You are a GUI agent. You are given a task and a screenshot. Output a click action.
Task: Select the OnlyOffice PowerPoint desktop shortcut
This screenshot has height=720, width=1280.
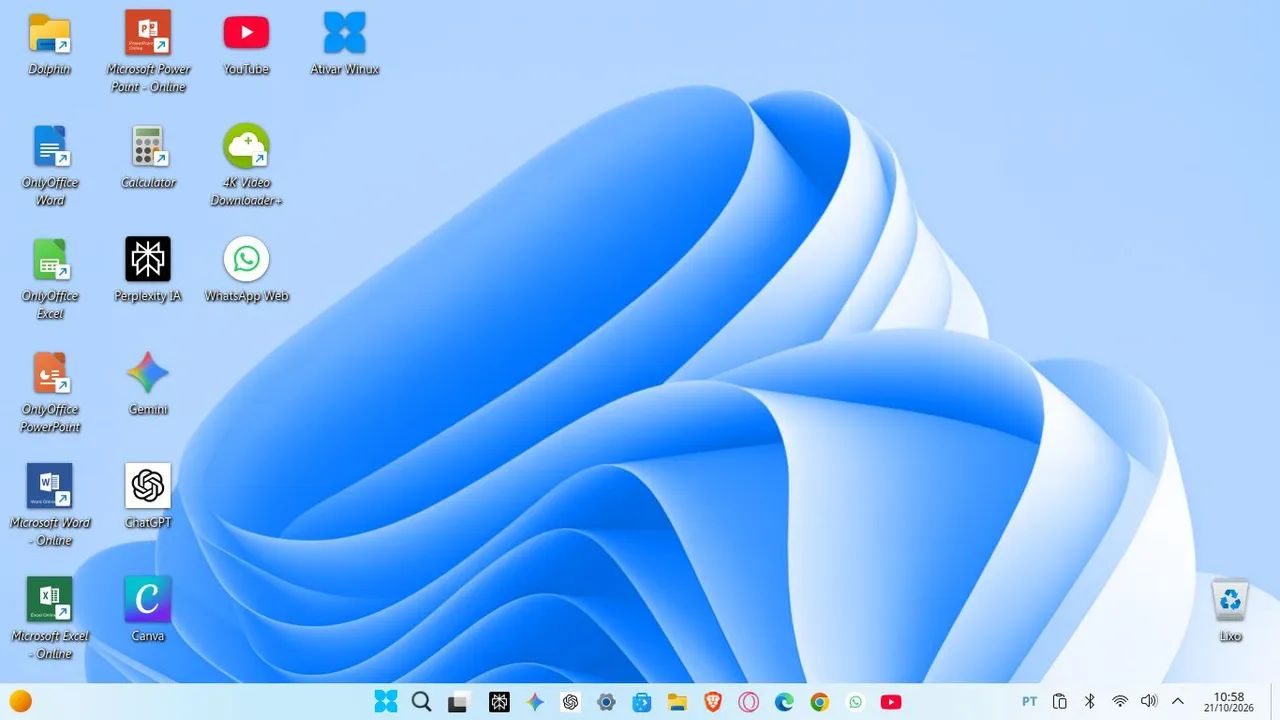[x=49, y=373]
